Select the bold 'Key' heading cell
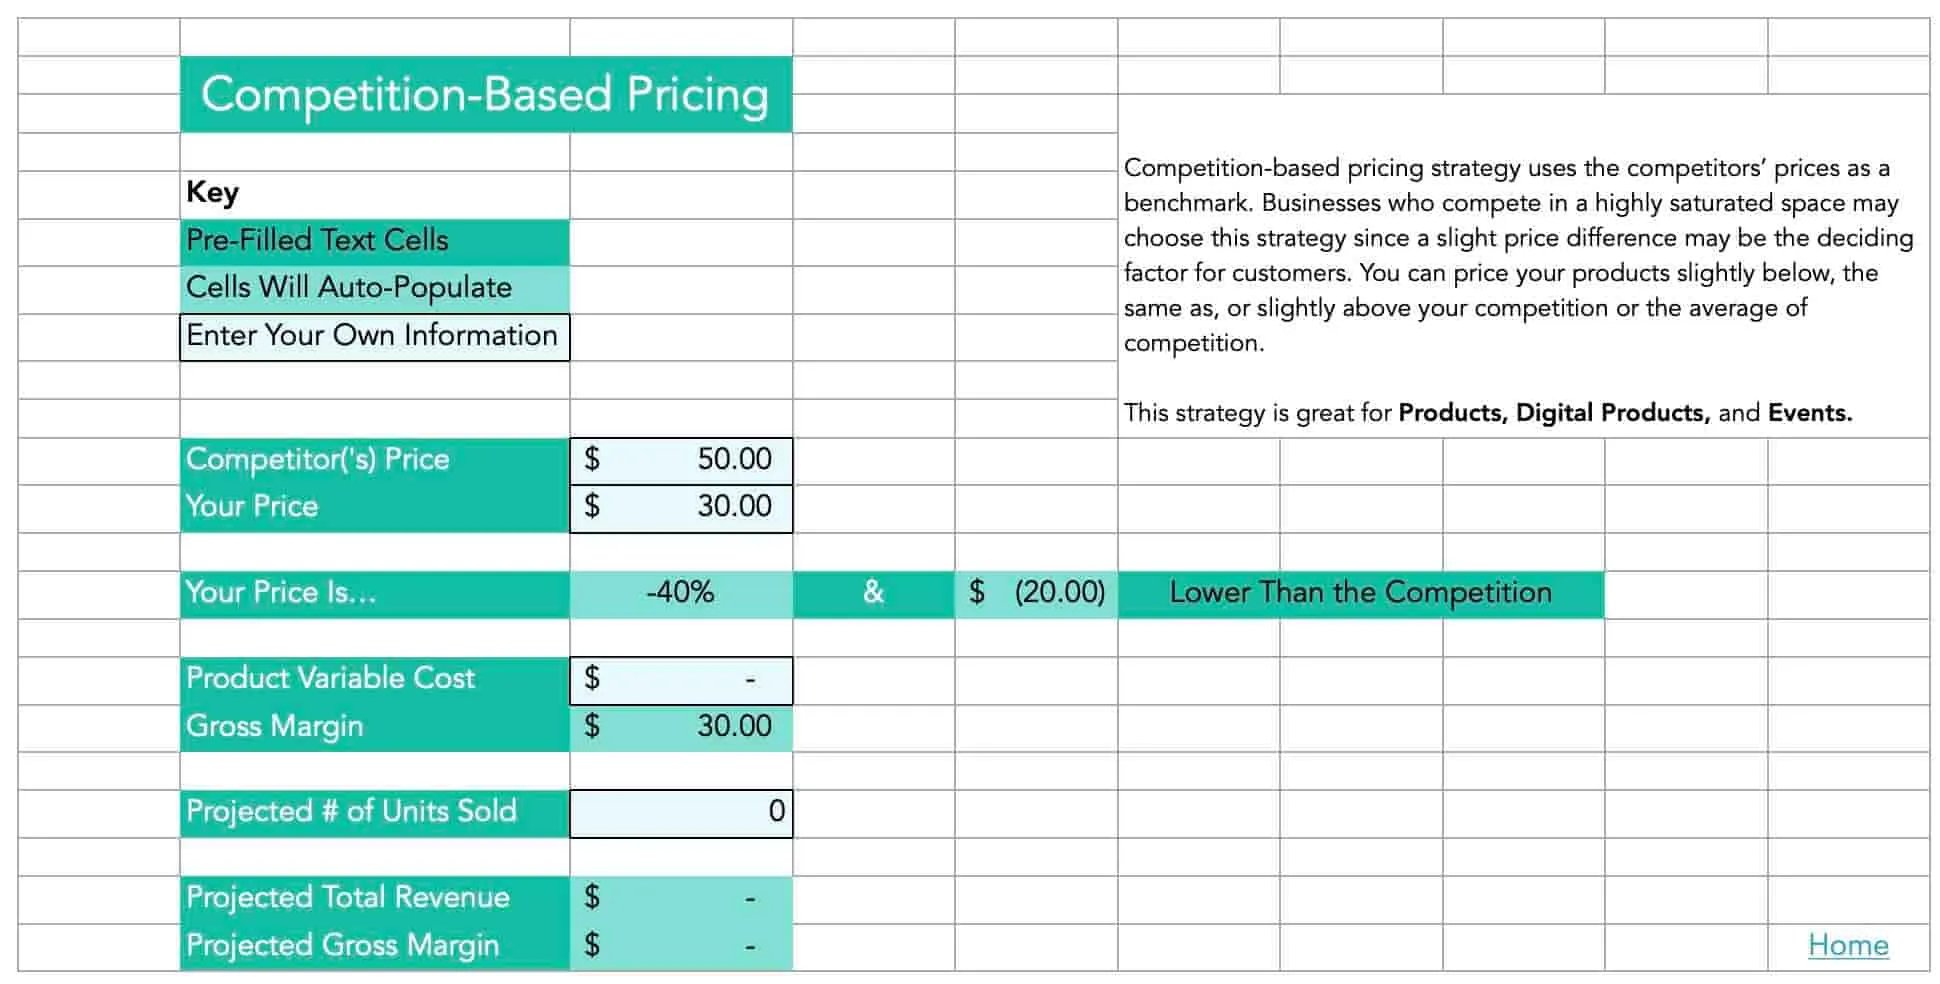 pyautogui.click(x=374, y=193)
